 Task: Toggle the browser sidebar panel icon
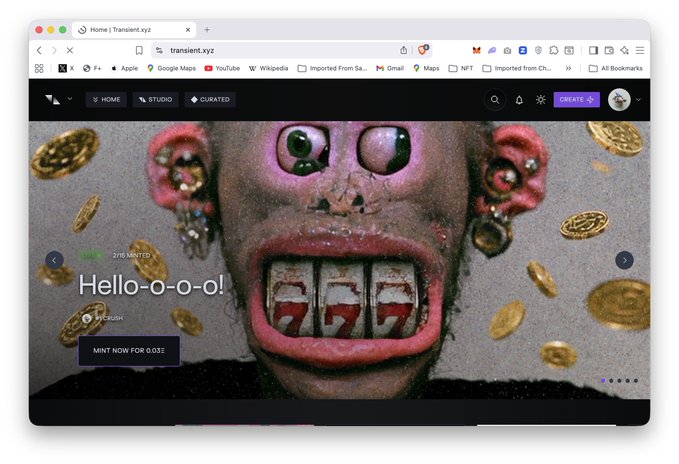click(593, 51)
